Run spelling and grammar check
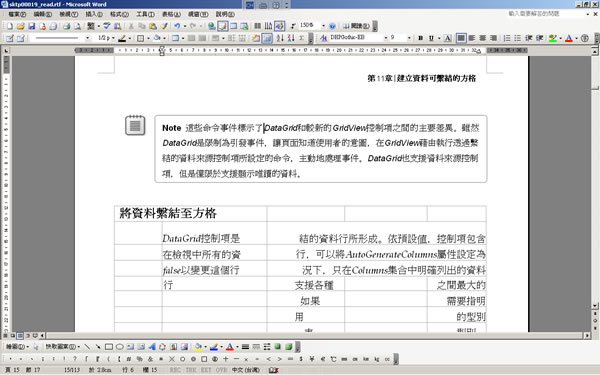Viewport: 600px width, 375px height. click(x=107, y=26)
